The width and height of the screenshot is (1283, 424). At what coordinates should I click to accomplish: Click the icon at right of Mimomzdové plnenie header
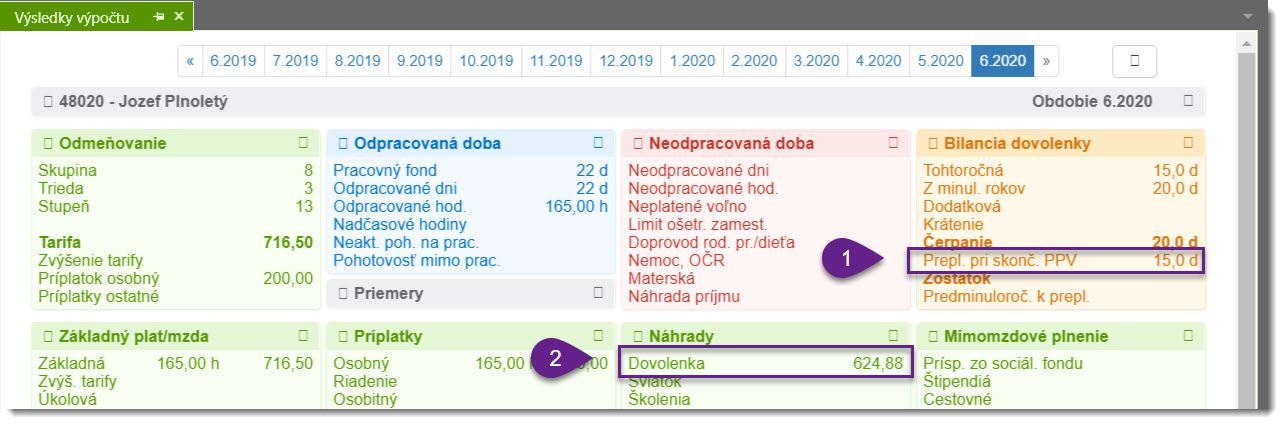coord(1188,336)
